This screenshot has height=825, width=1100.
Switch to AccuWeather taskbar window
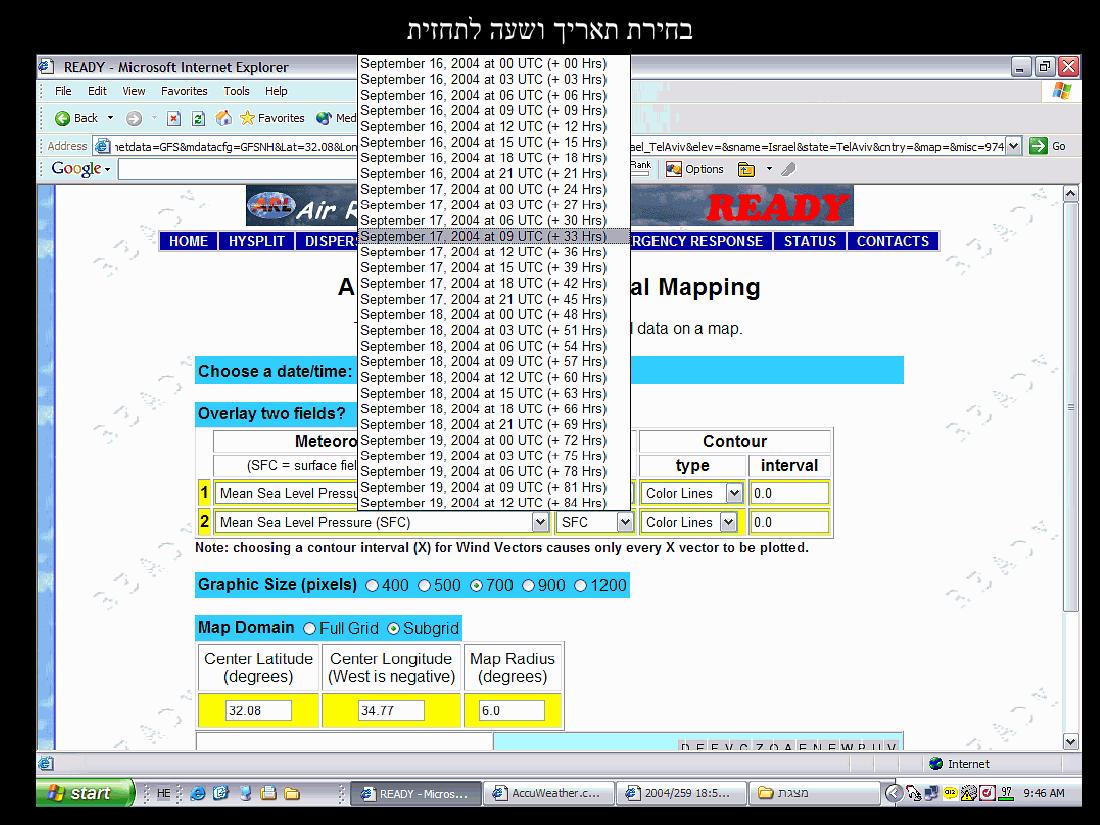coord(549,793)
